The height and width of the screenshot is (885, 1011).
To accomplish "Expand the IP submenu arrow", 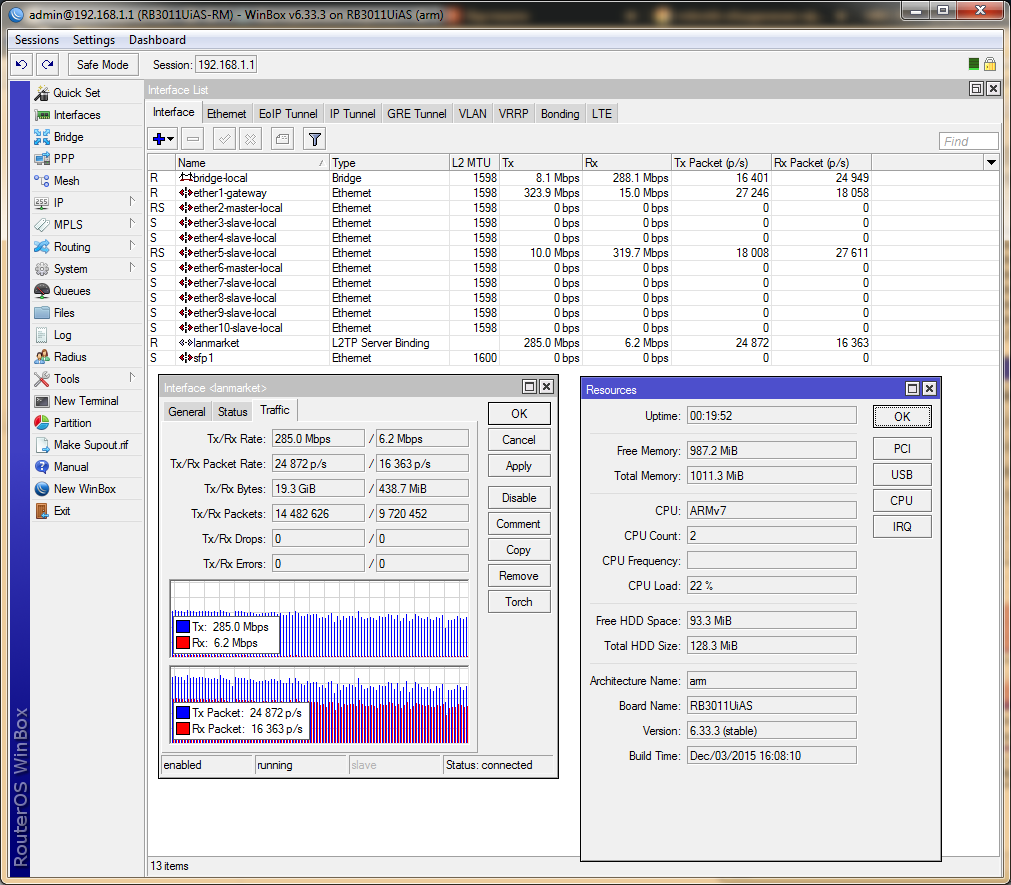I will tap(132, 202).
